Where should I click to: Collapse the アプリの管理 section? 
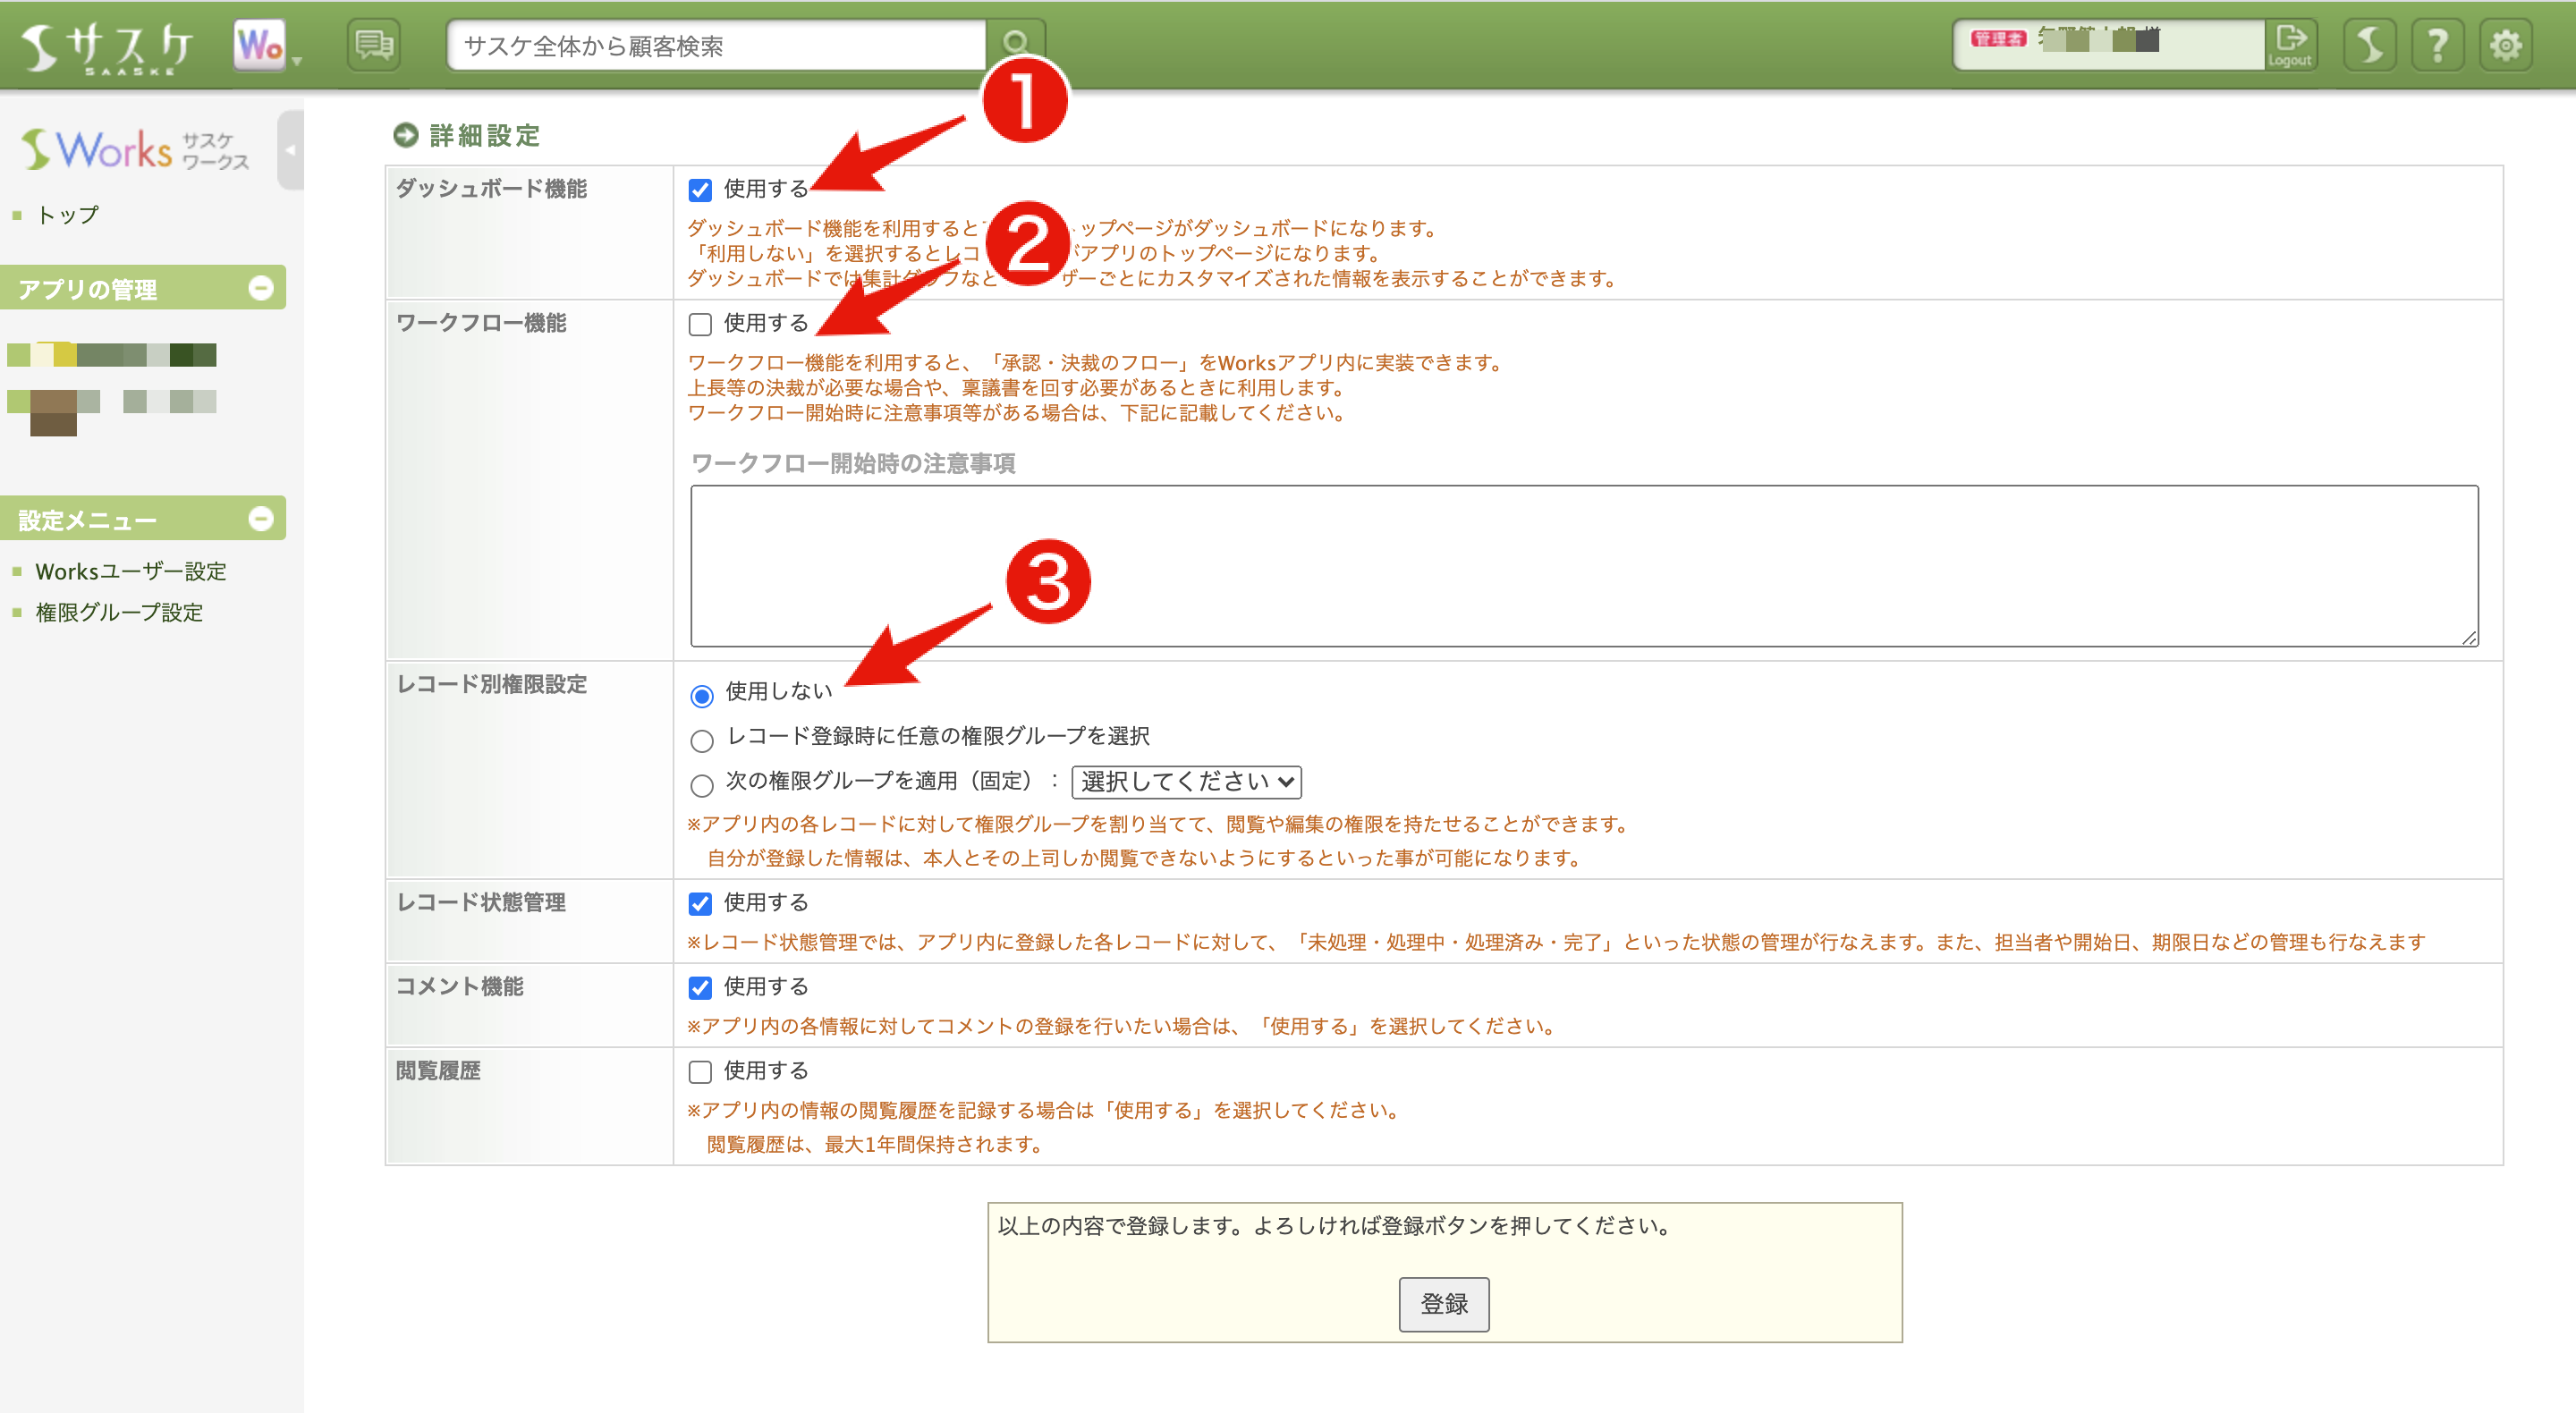pos(262,288)
